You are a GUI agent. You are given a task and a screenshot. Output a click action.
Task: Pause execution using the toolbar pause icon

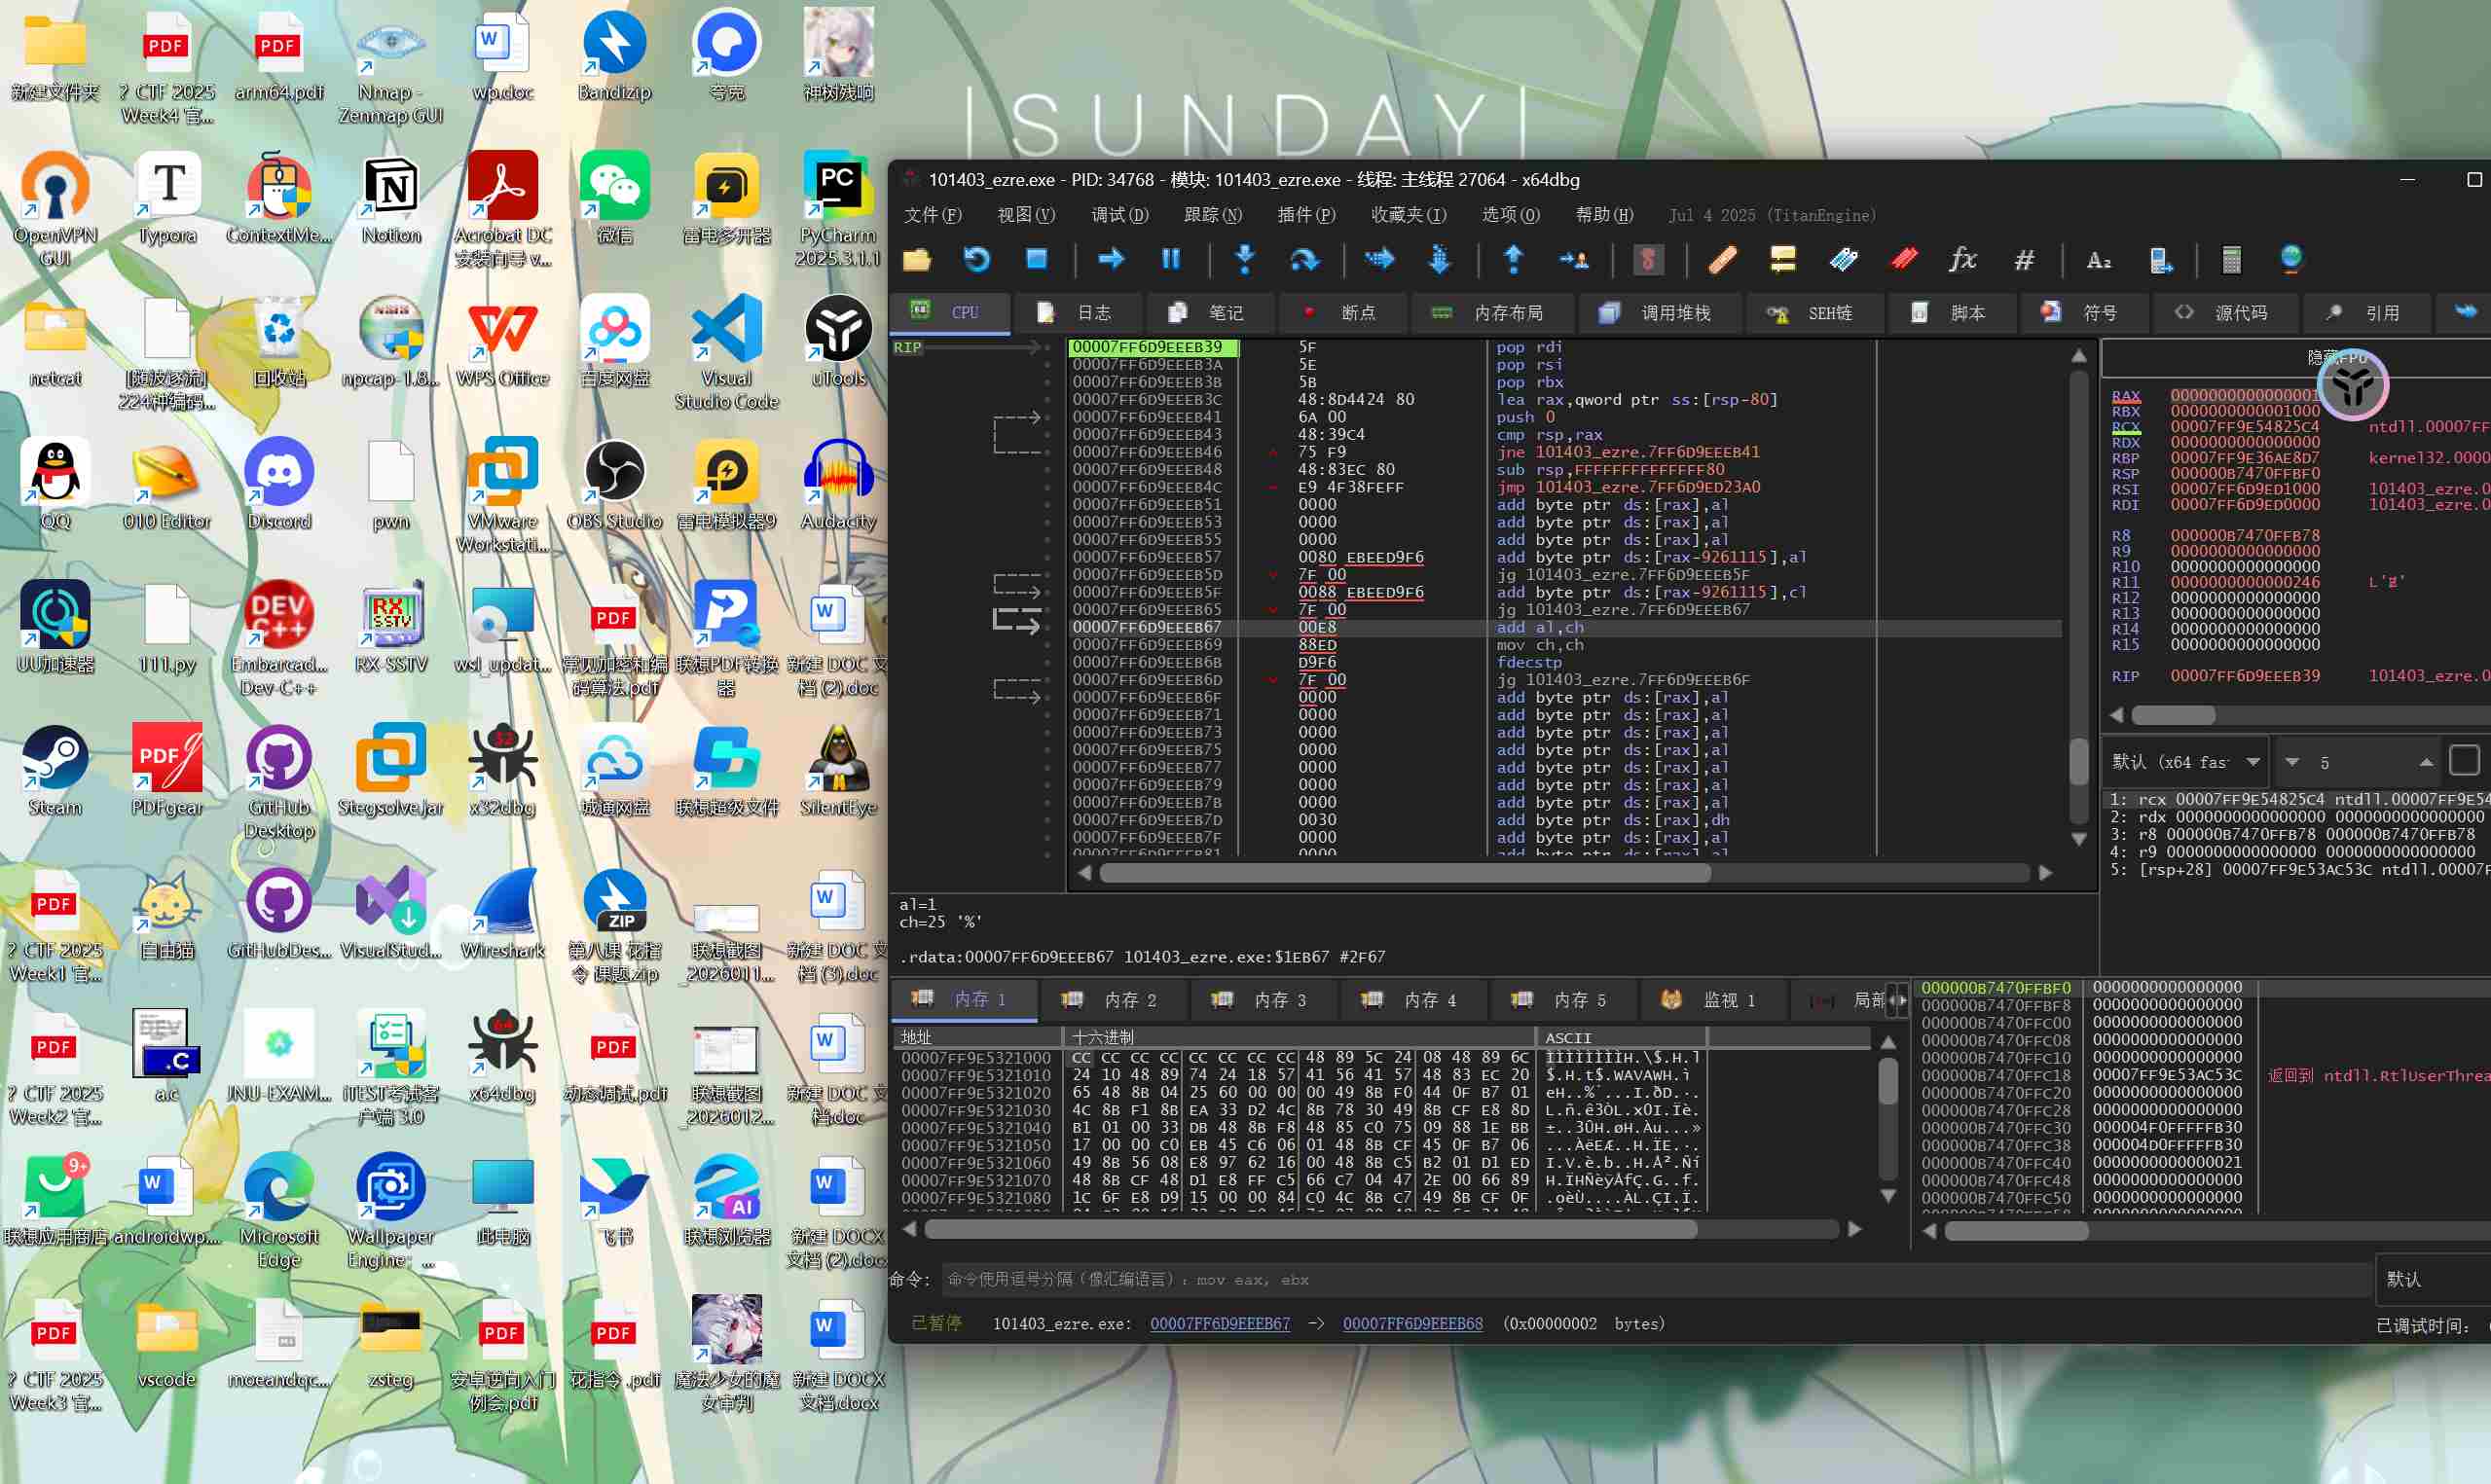[x=1170, y=260]
